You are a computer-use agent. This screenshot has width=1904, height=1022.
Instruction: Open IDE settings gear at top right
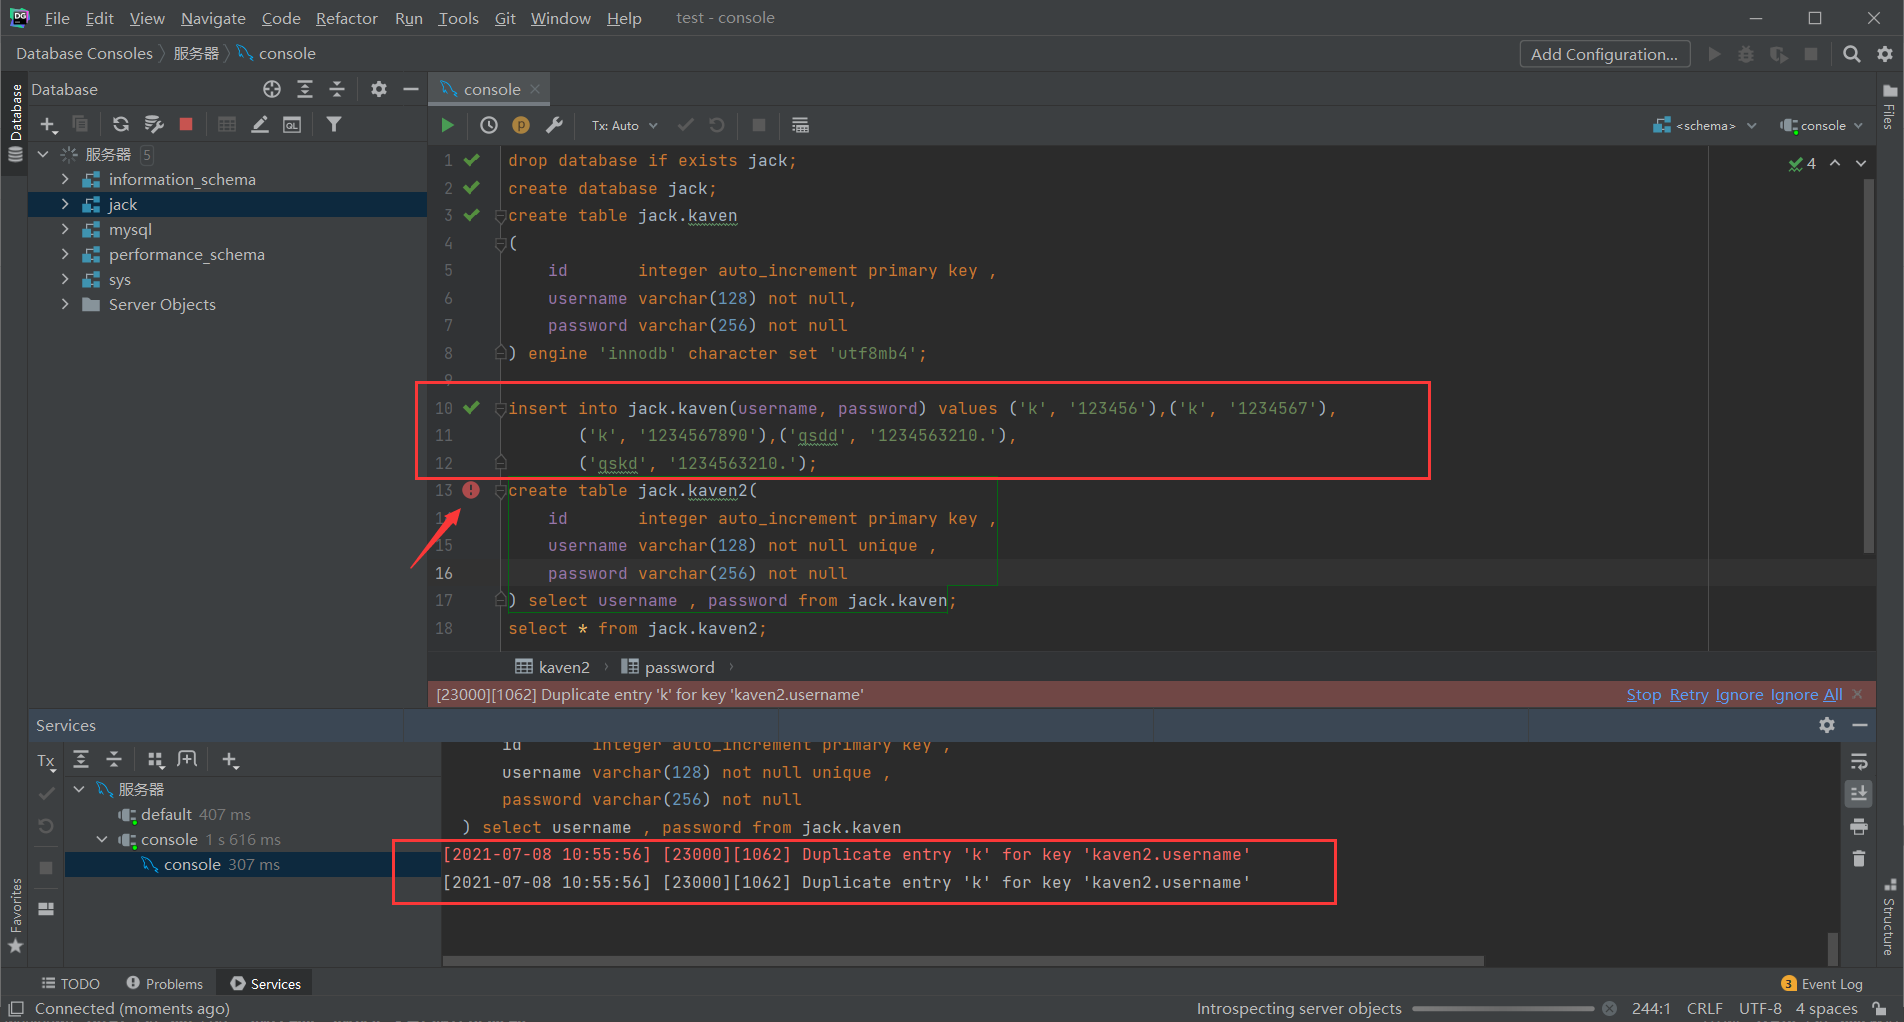click(1885, 54)
